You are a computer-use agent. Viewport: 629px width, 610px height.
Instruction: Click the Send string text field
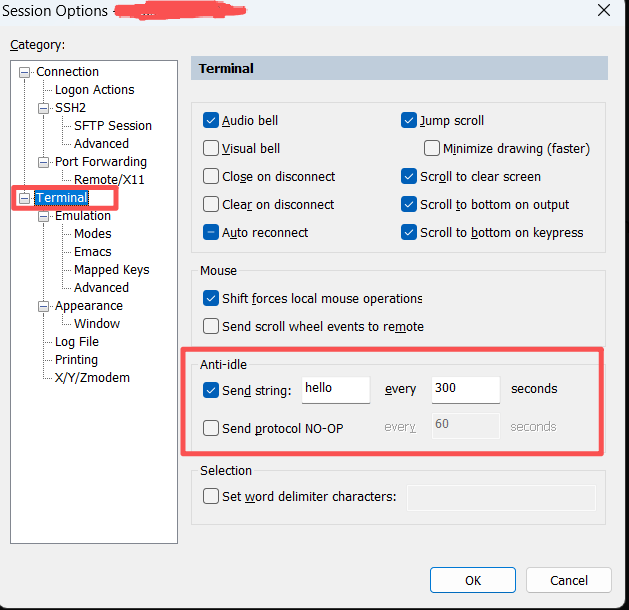pos(335,389)
